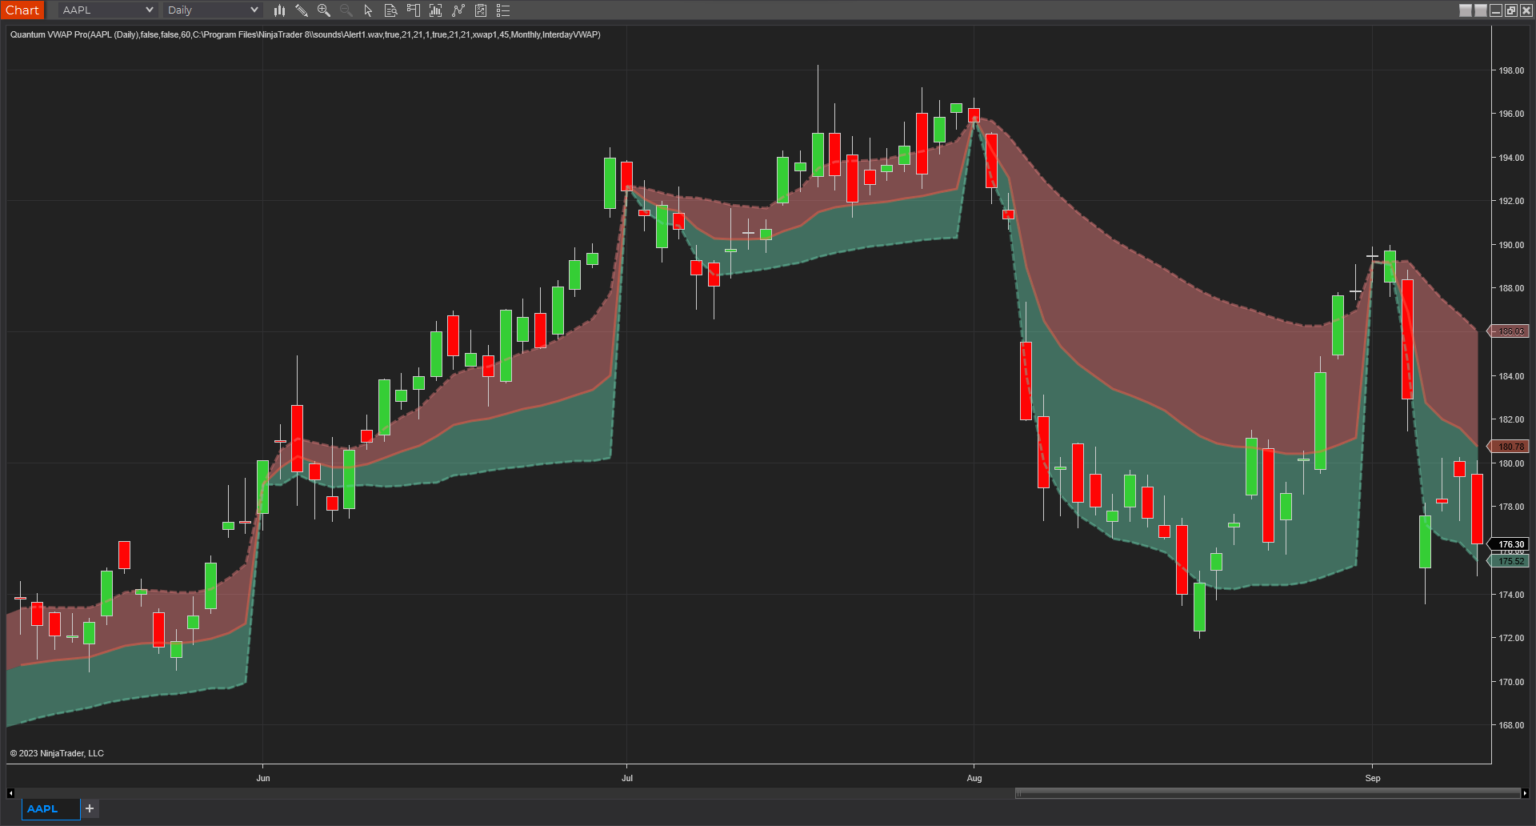Open the Indicators dialog icon
The image size is (1536, 826).
coord(435,10)
